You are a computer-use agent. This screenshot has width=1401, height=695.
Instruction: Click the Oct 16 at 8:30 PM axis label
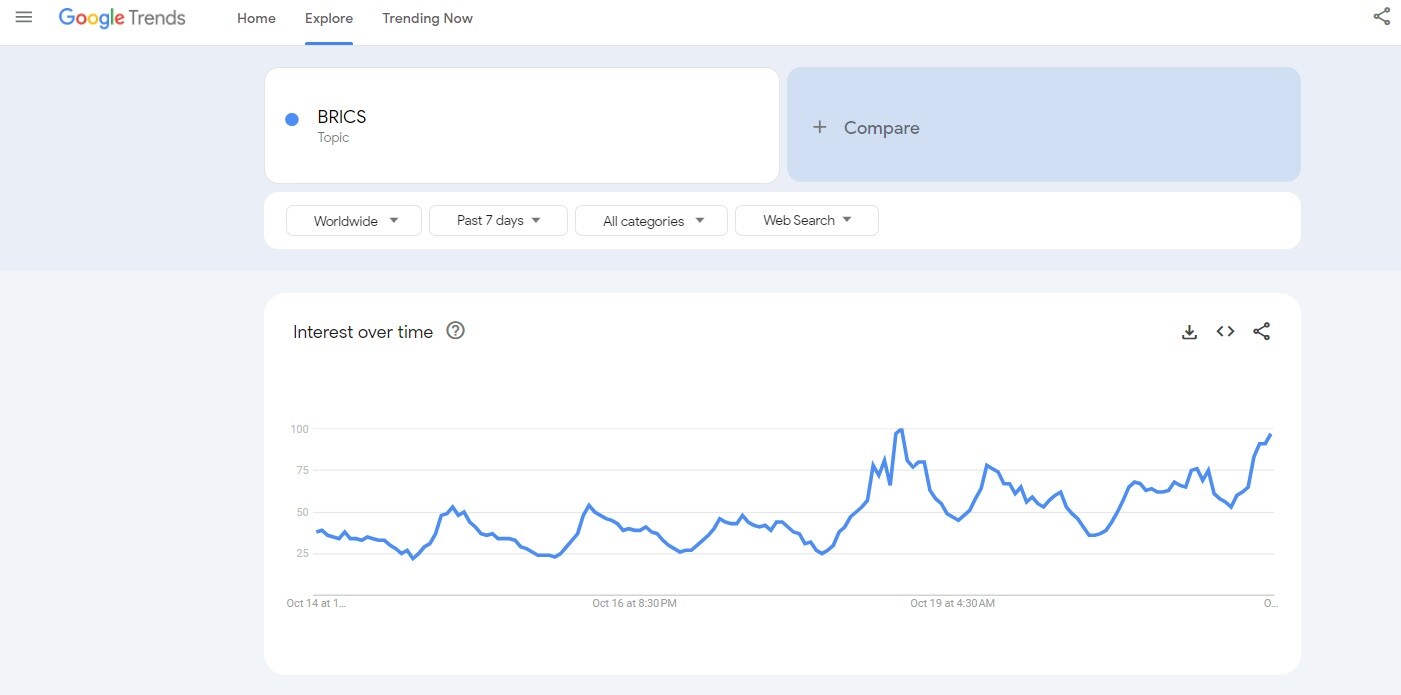[634, 603]
